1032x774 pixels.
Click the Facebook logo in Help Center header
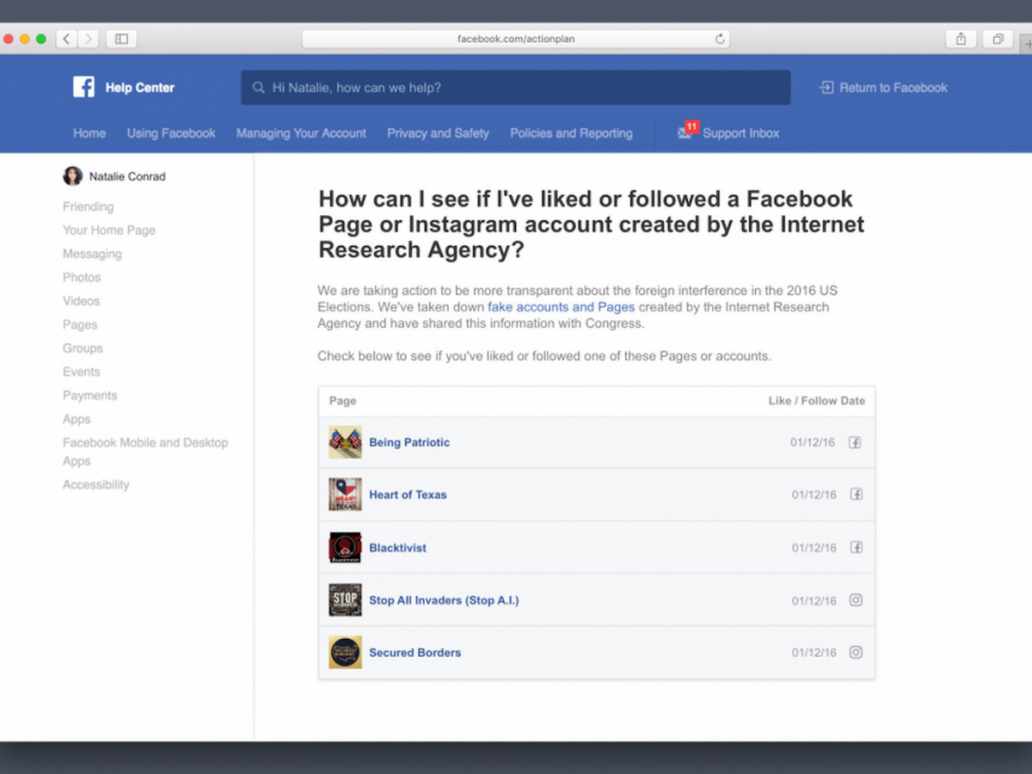click(x=84, y=87)
